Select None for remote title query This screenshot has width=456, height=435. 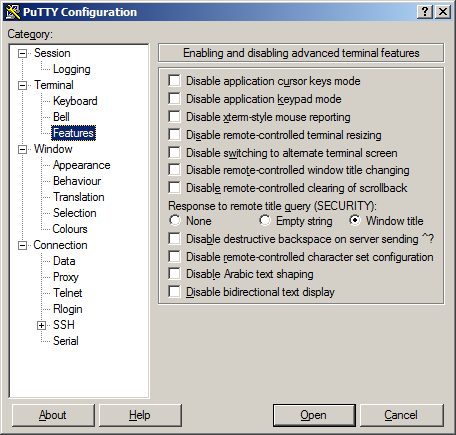[x=175, y=220]
